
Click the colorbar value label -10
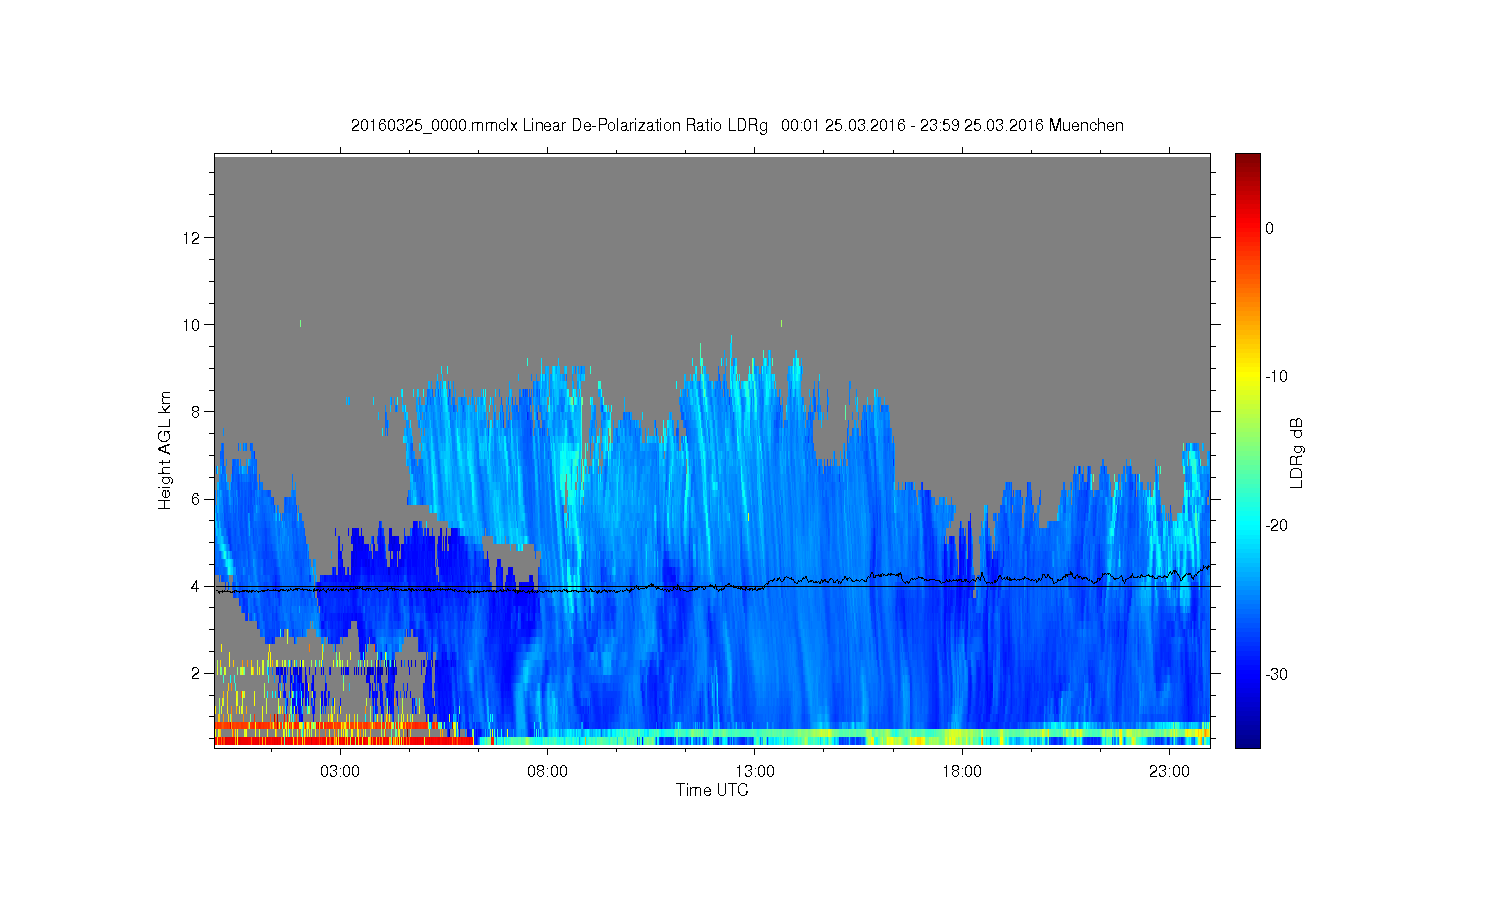coord(1275,377)
